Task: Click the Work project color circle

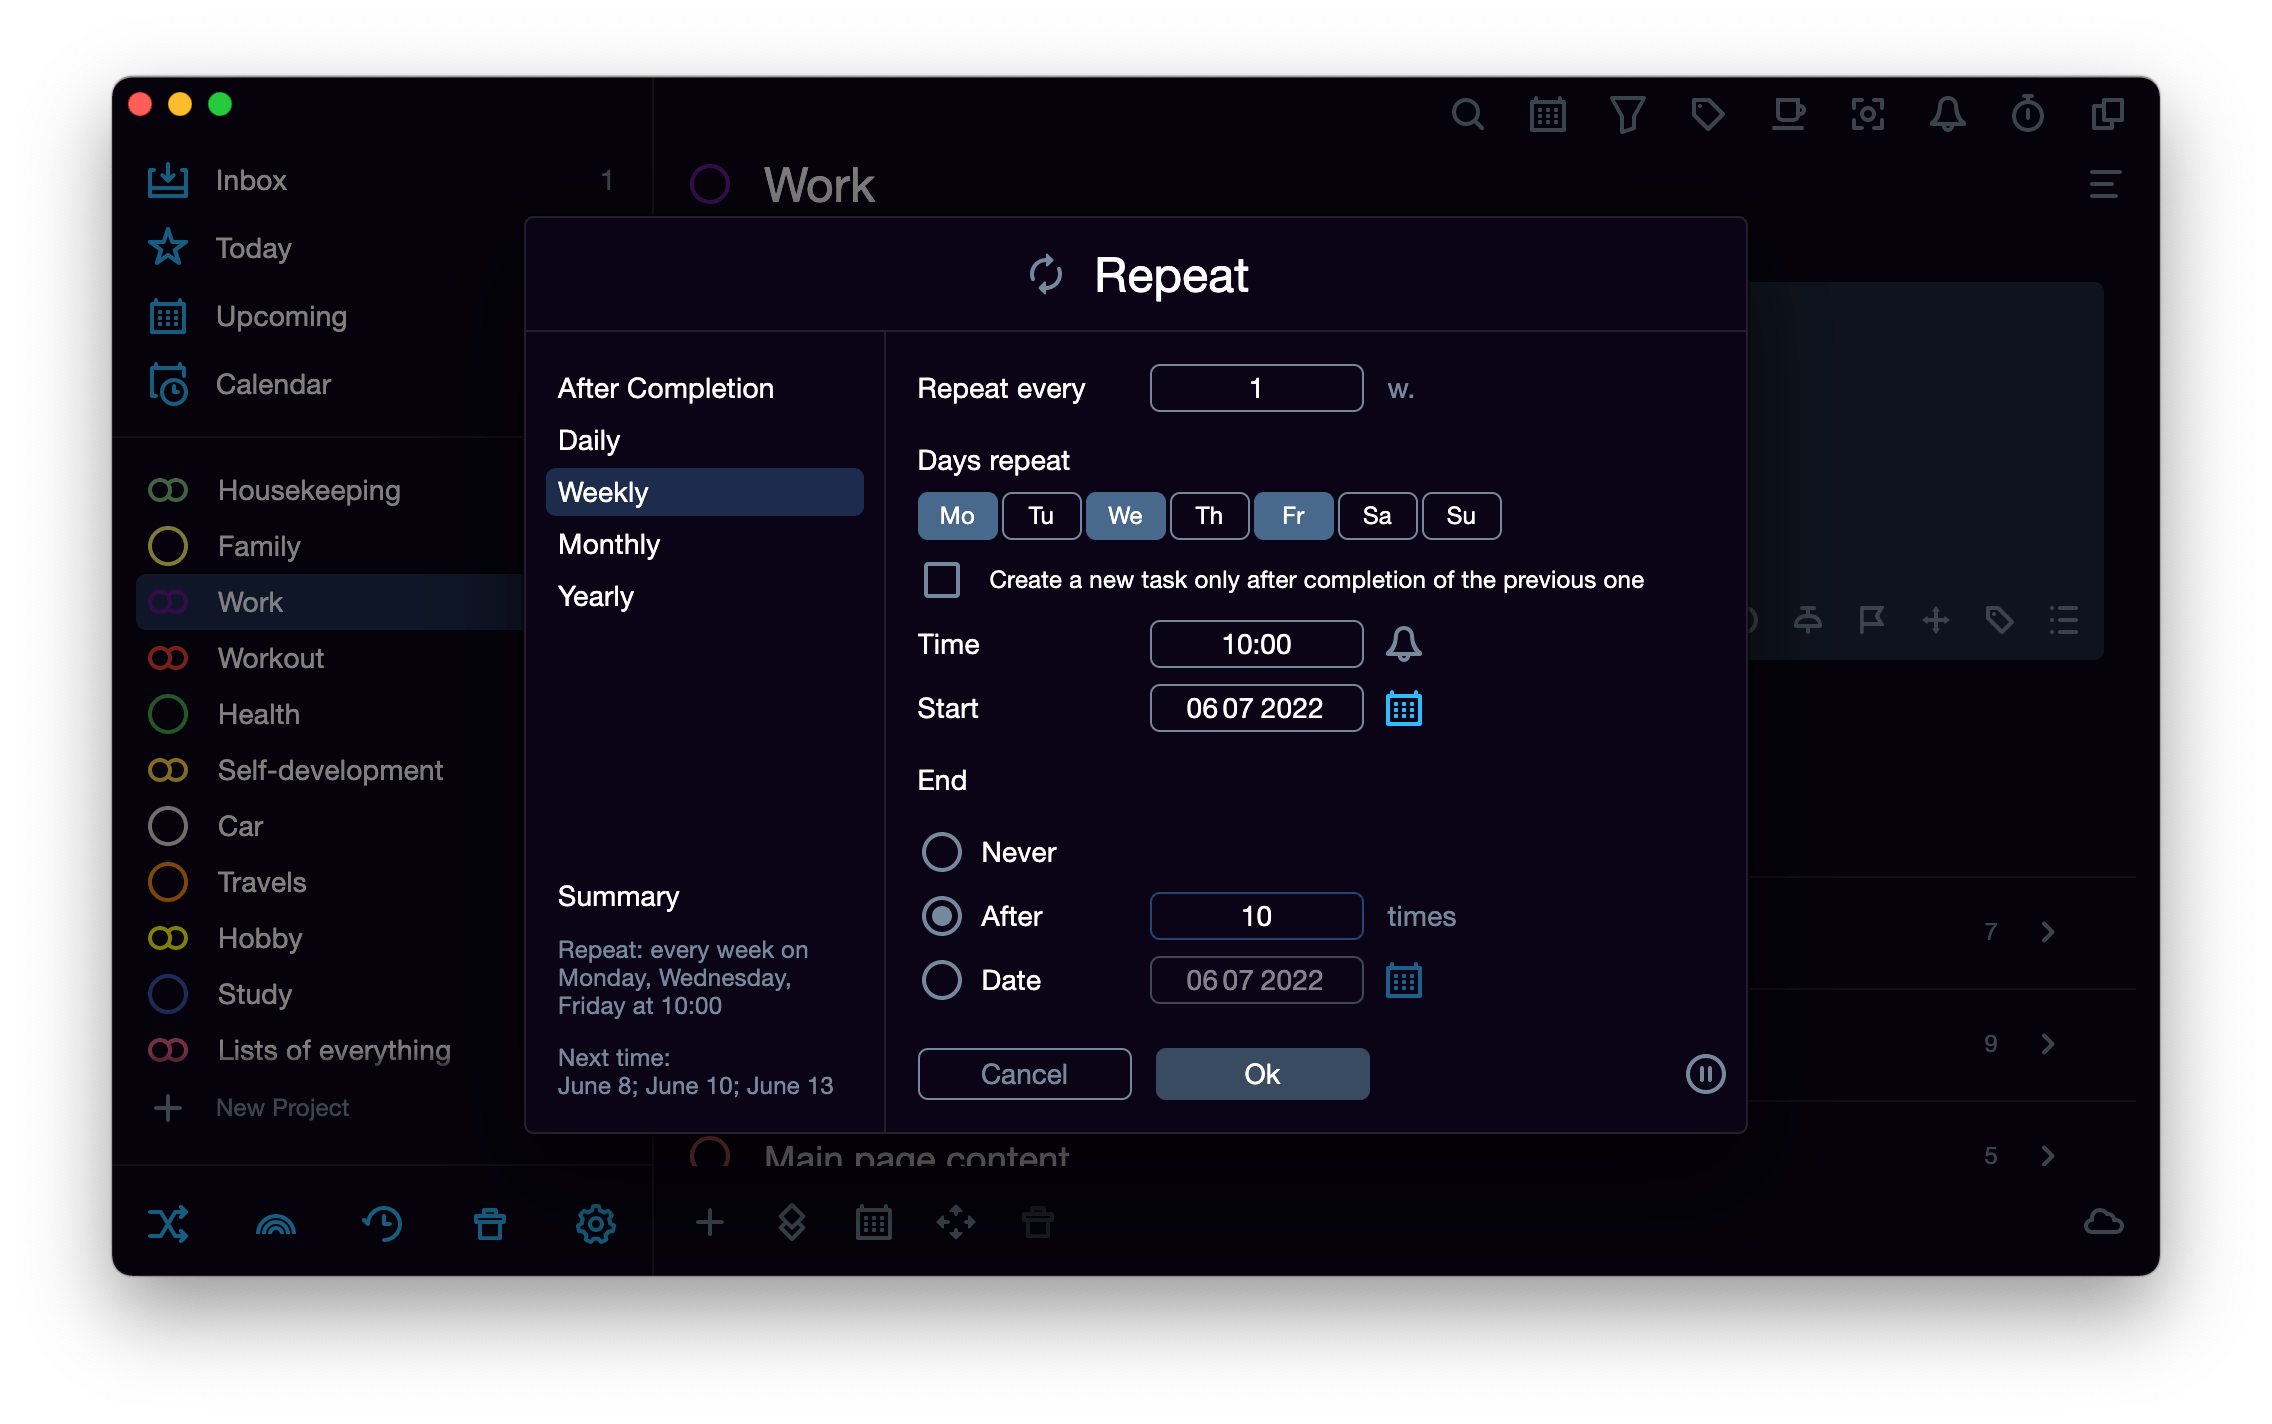Action: pos(710,184)
